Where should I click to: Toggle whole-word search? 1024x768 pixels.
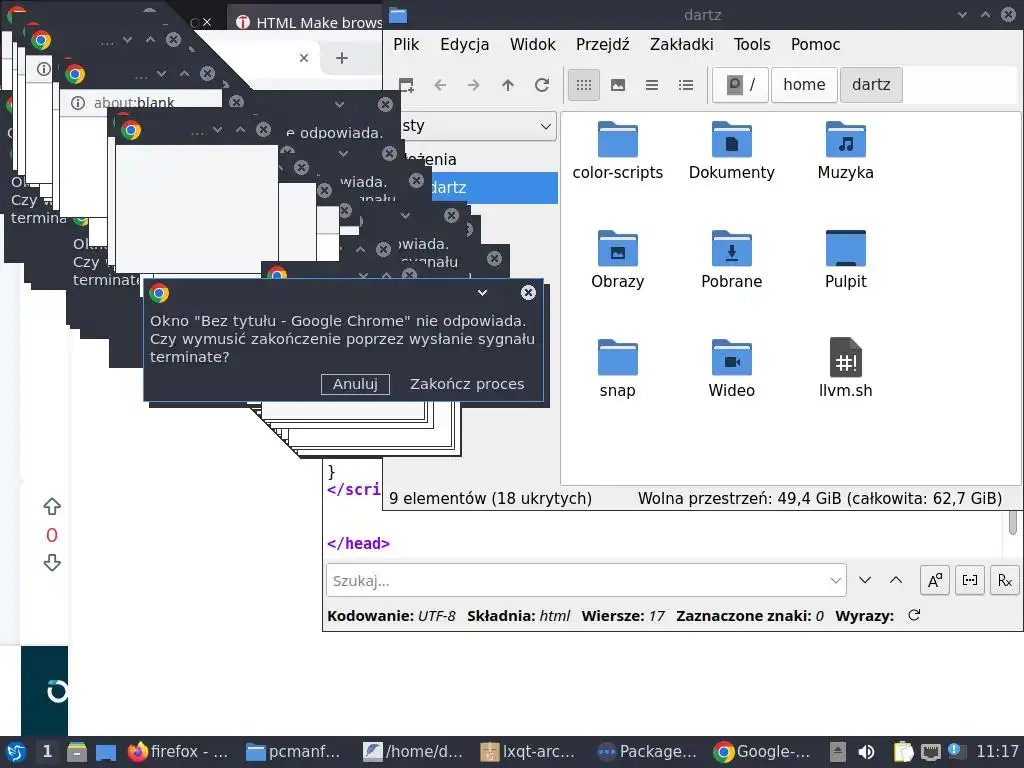pyautogui.click(x=970, y=580)
